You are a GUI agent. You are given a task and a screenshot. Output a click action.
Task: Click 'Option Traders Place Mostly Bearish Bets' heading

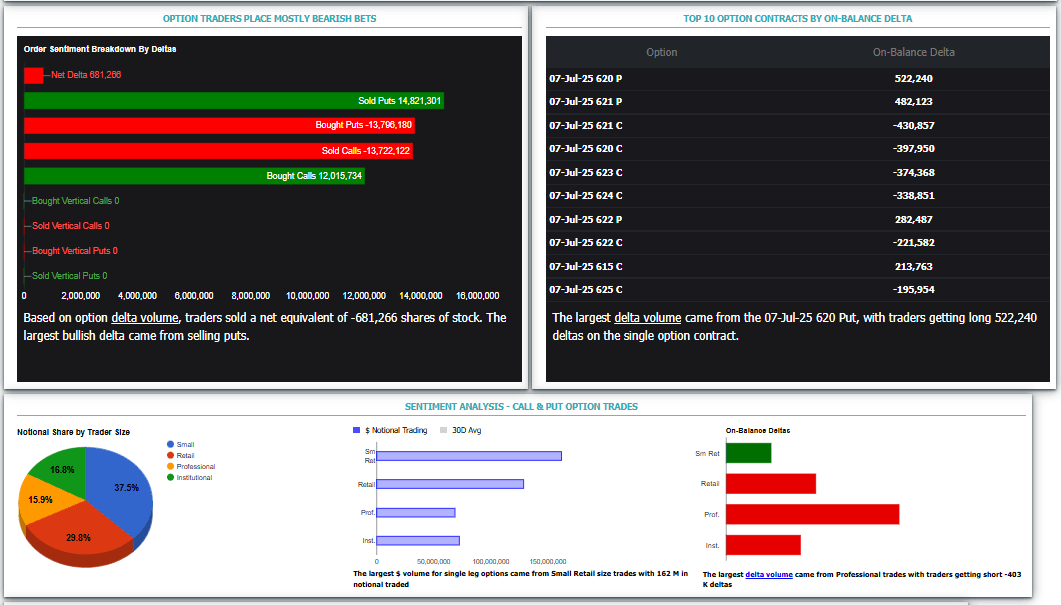click(x=269, y=19)
